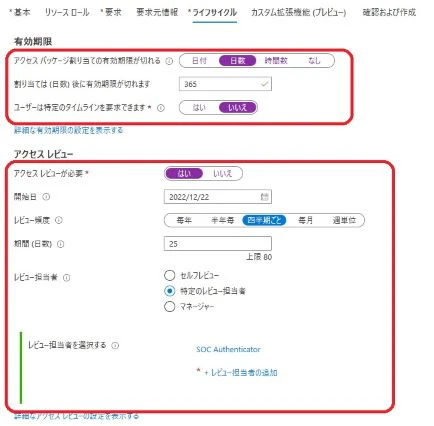Open 詳細なアクセス レビューの設定を表示する link

click(x=76, y=416)
